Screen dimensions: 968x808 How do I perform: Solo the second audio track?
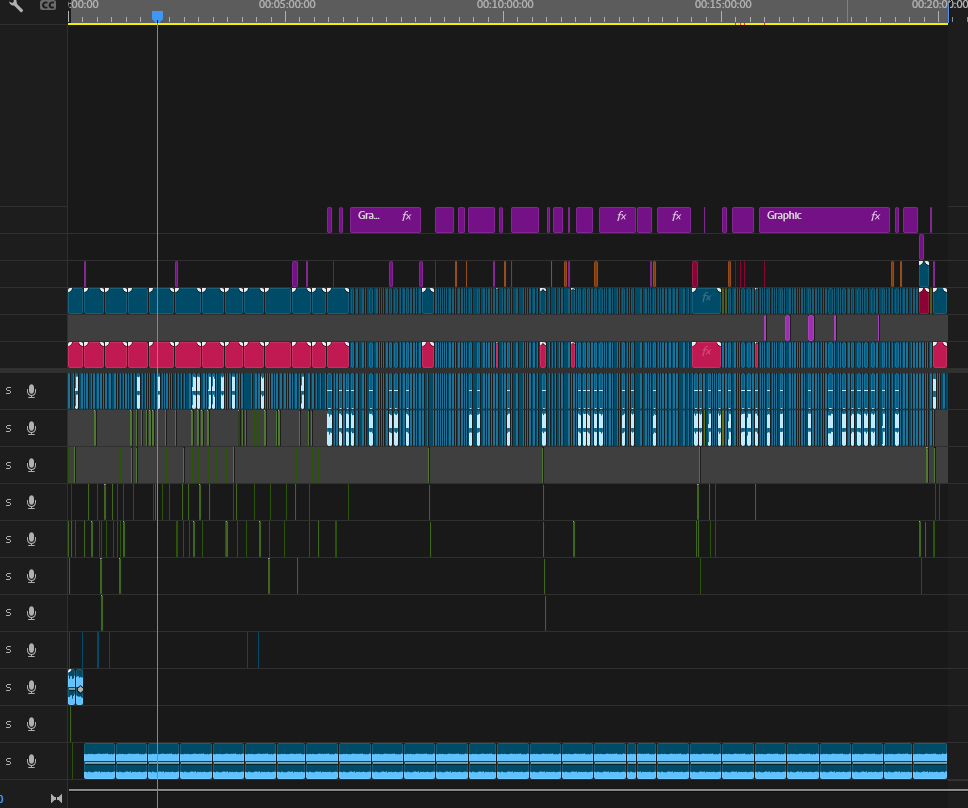tap(9, 428)
